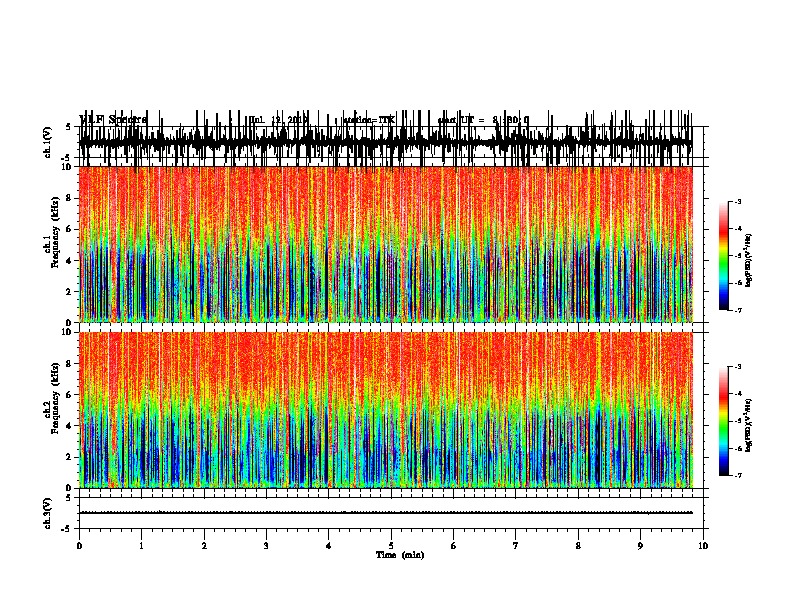Click the '6' kHz tick on ch.2 frequency axis

(69, 395)
